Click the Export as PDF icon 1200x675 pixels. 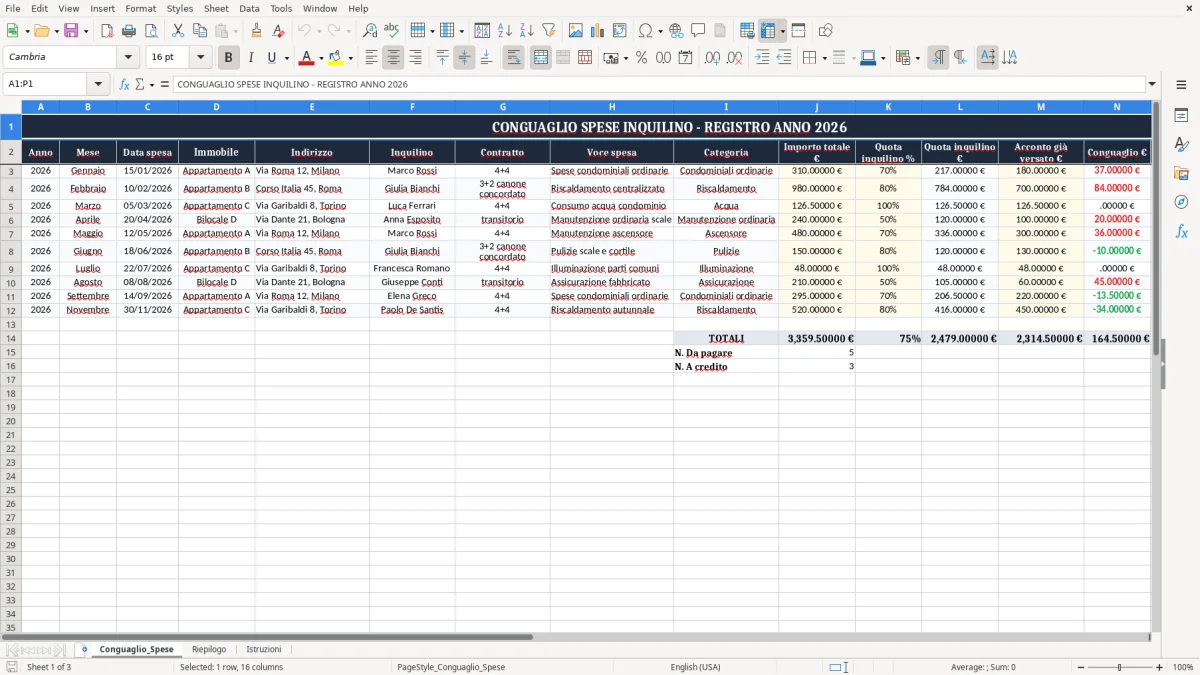coord(107,31)
